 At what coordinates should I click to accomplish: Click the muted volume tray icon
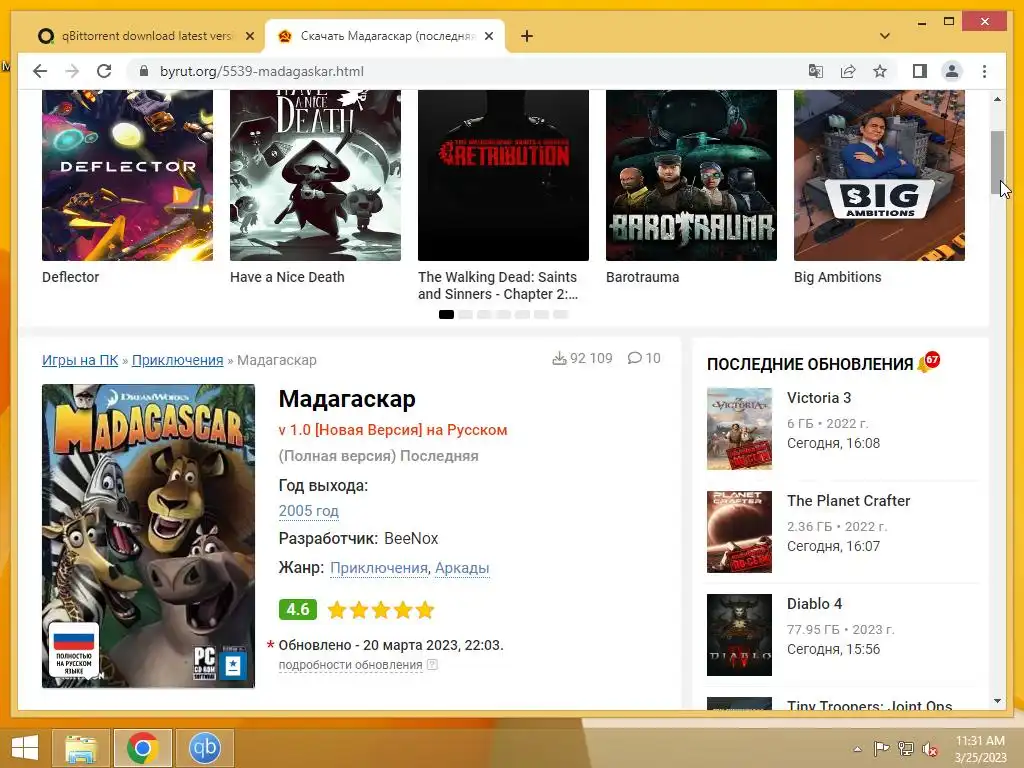point(930,749)
